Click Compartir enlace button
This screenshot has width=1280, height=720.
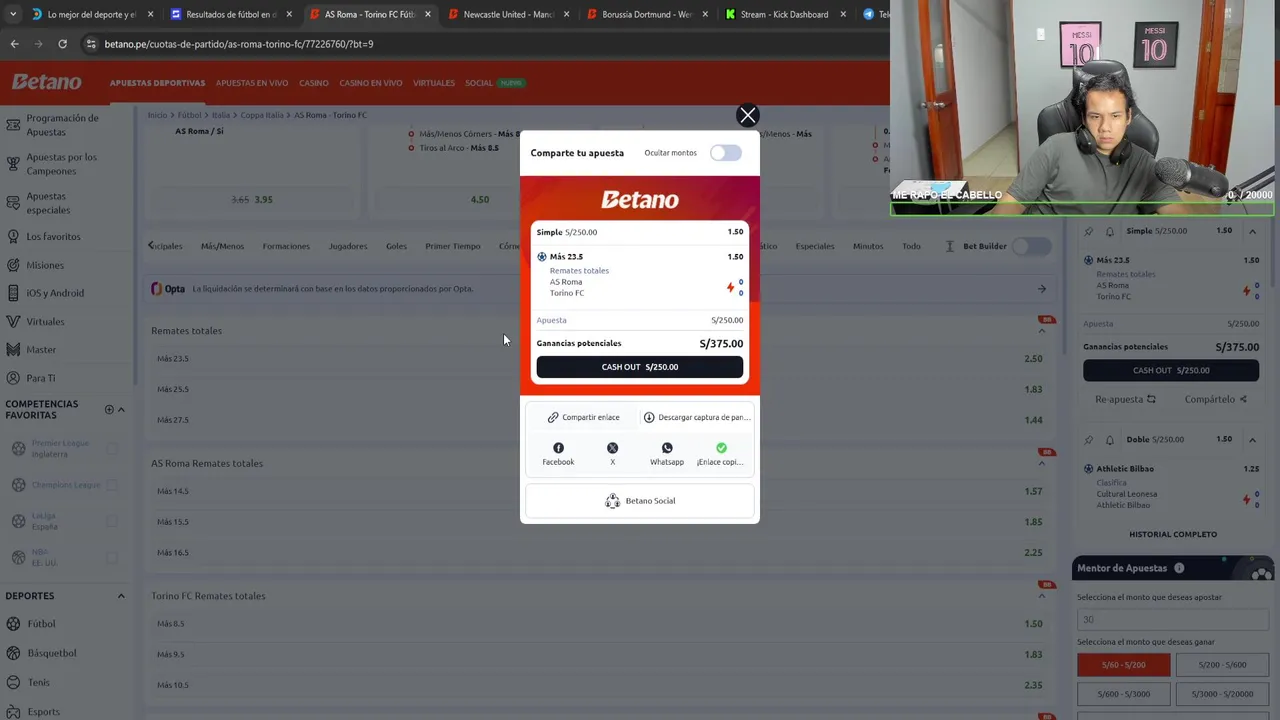[583, 417]
